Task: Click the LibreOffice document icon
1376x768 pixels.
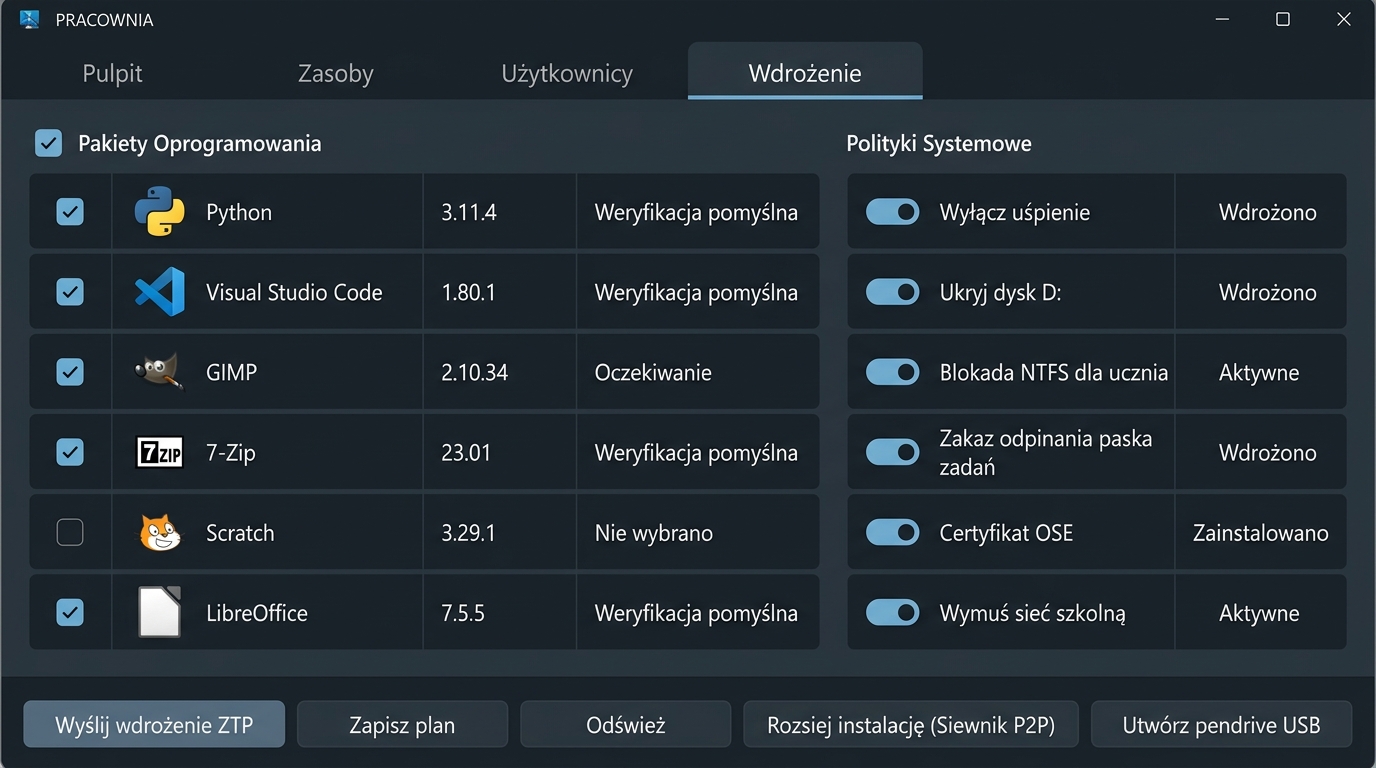Action: [160, 612]
